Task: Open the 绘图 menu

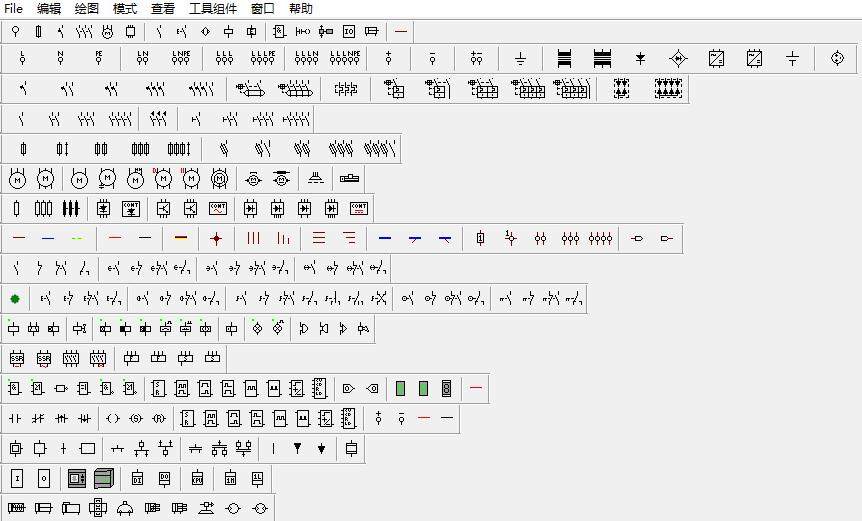Action: click(87, 8)
